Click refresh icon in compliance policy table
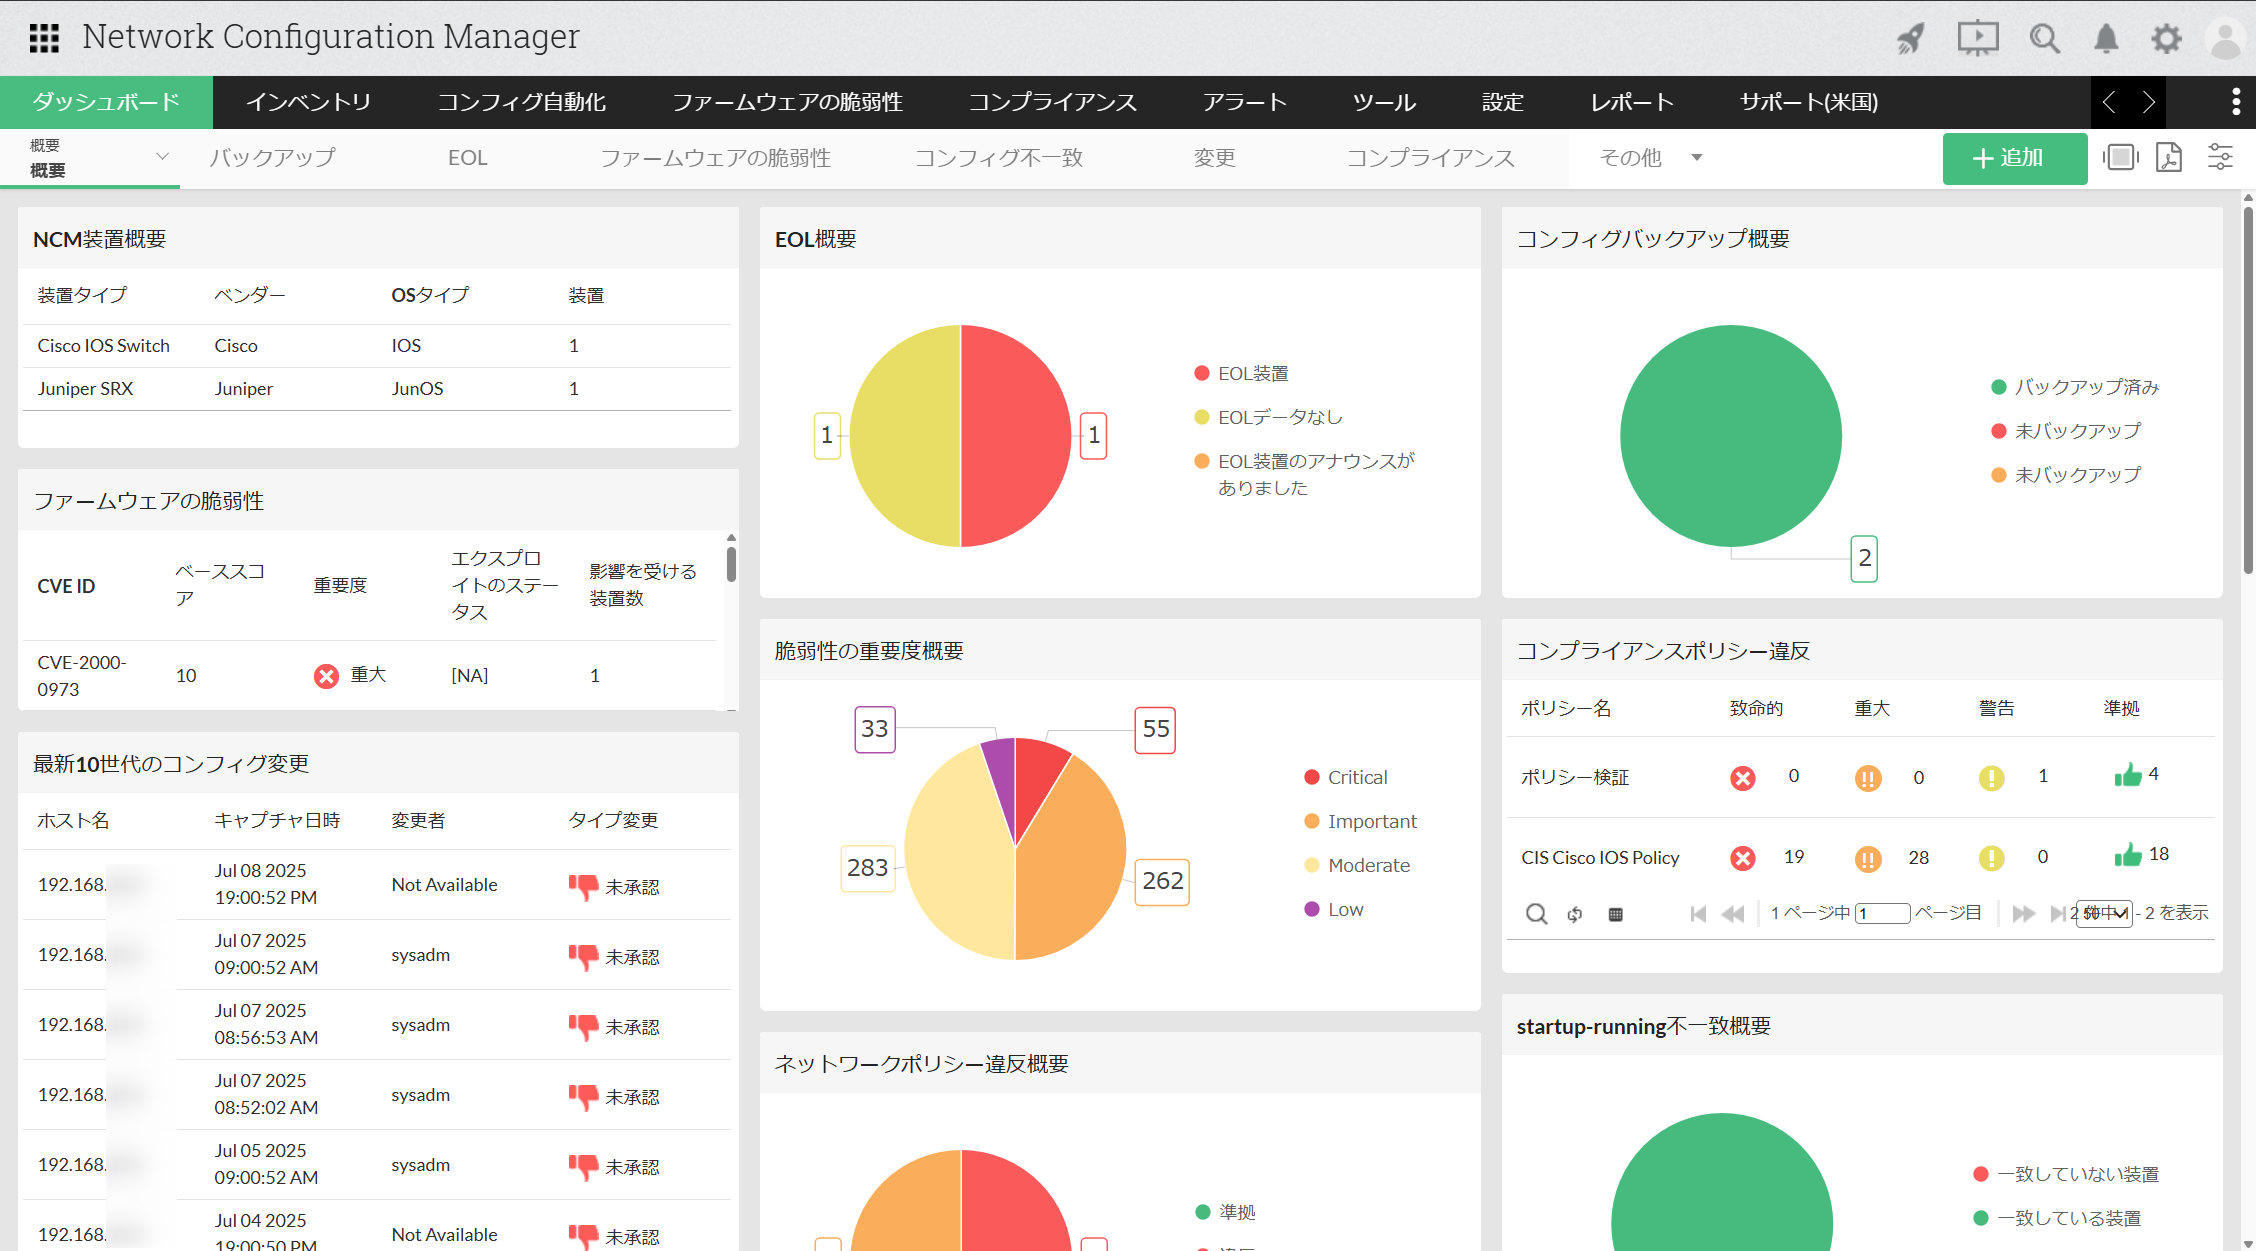Viewport: 2256px width, 1251px height. 1575,914
